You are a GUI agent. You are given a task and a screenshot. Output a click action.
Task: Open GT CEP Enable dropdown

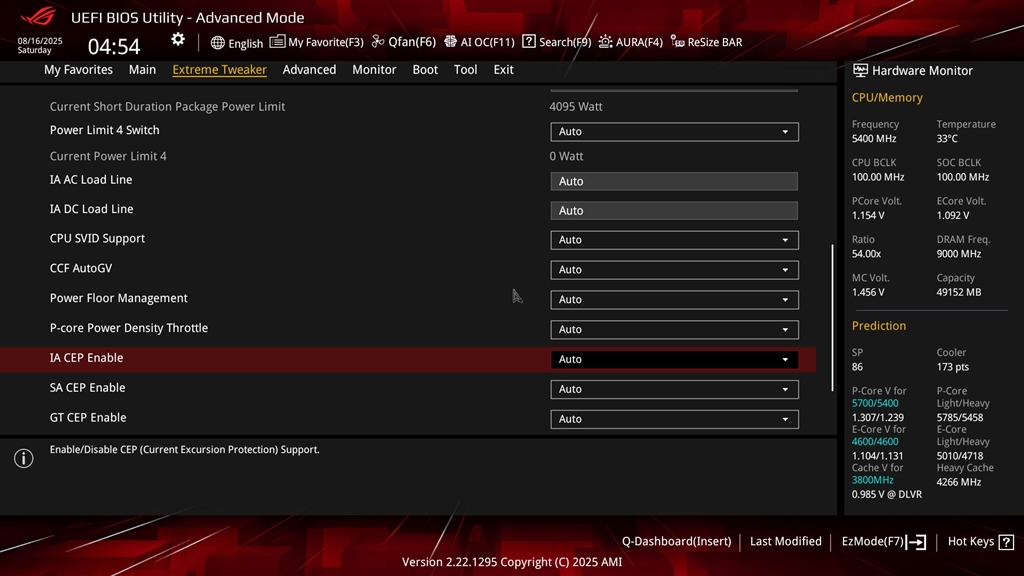(674, 419)
